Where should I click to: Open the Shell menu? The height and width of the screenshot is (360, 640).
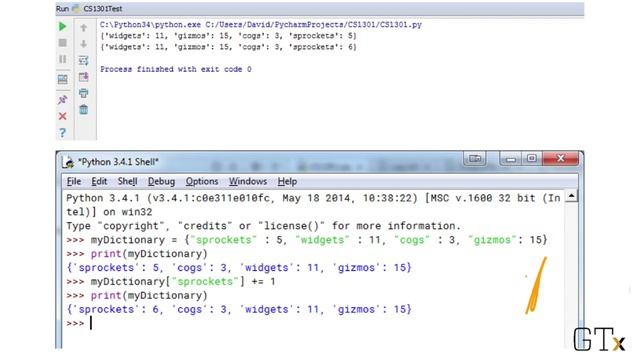click(127, 181)
